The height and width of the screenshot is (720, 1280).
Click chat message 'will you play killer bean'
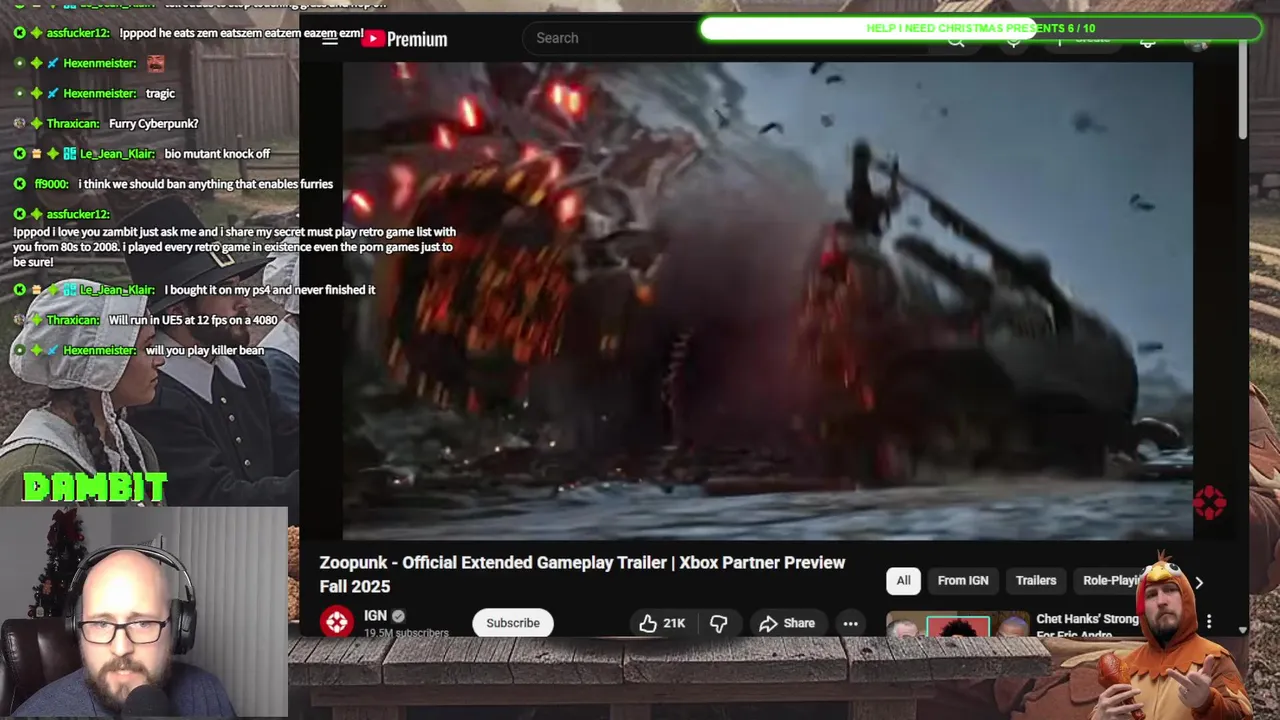tap(205, 350)
